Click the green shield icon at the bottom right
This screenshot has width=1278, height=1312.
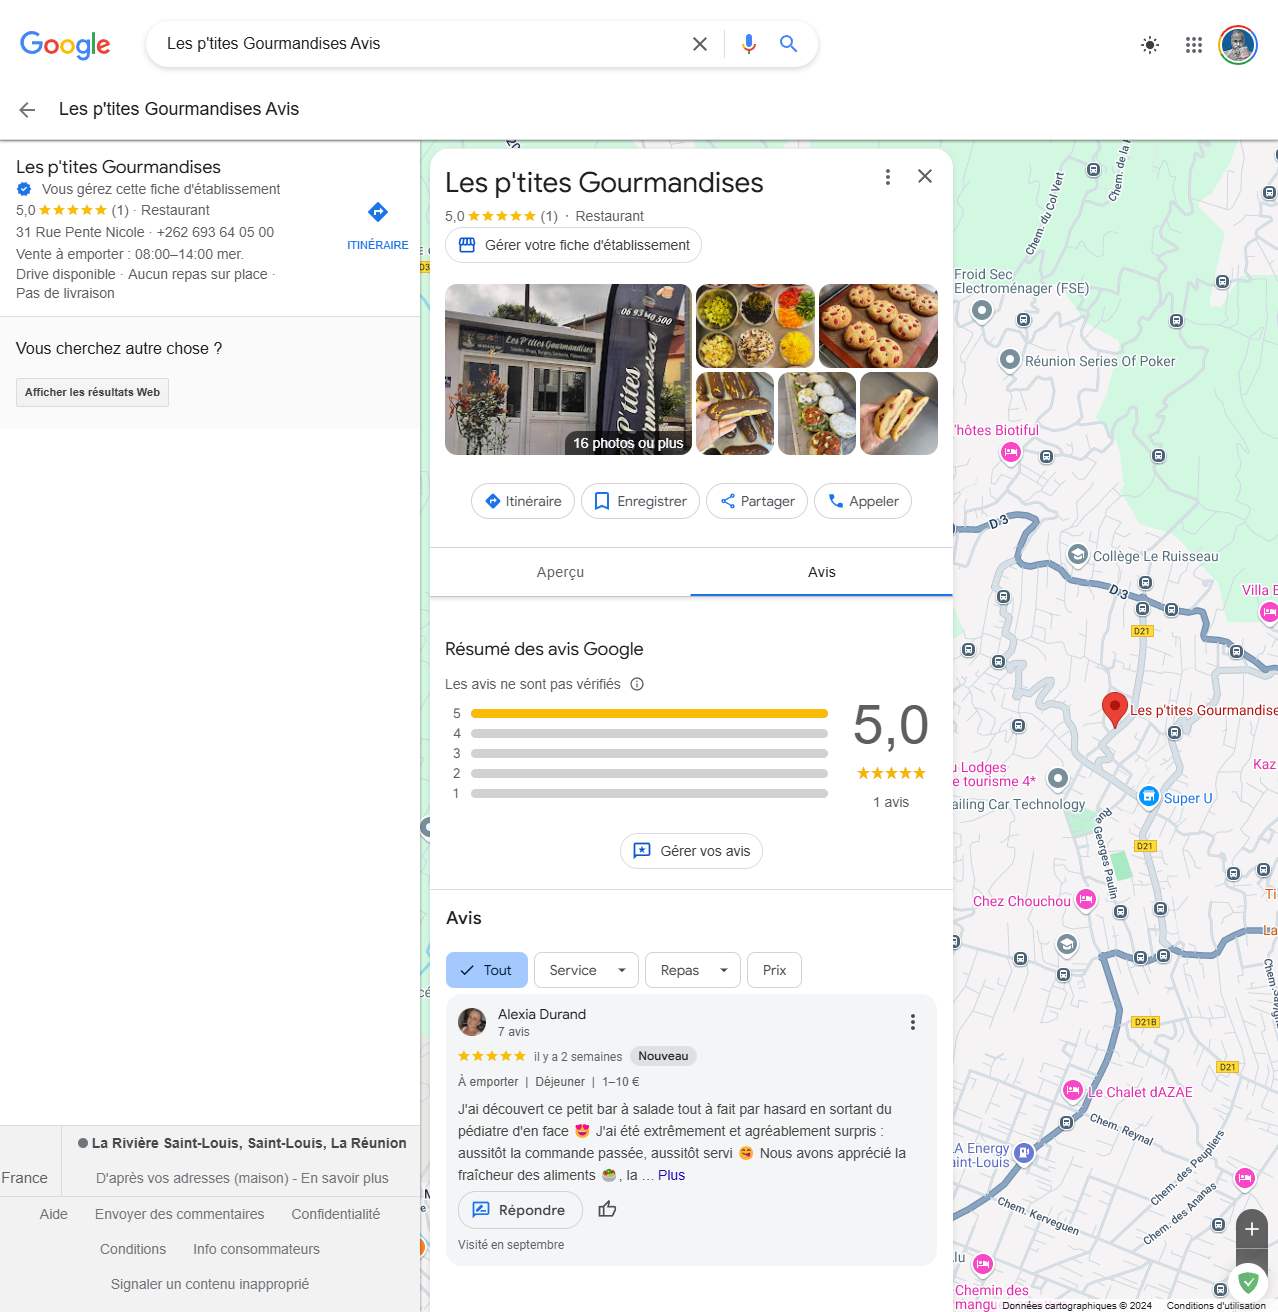pos(1248,1282)
